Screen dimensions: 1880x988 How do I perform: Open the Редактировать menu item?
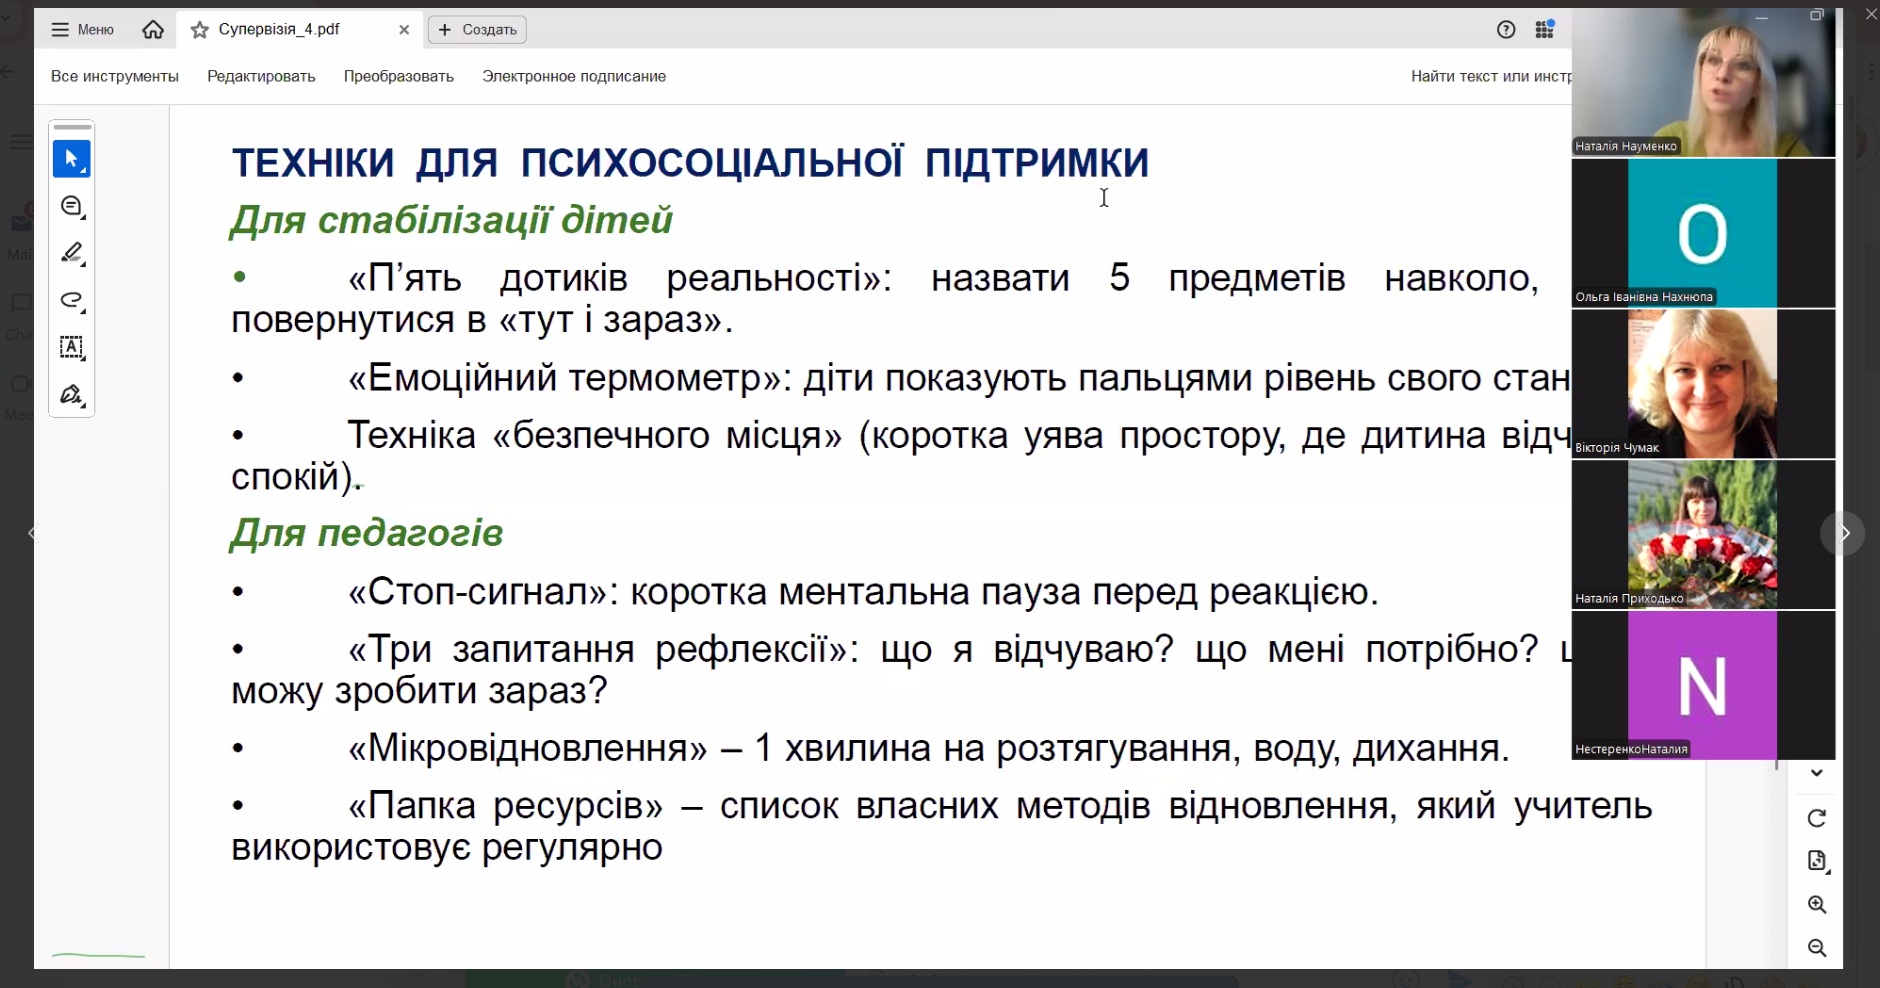coord(261,76)
